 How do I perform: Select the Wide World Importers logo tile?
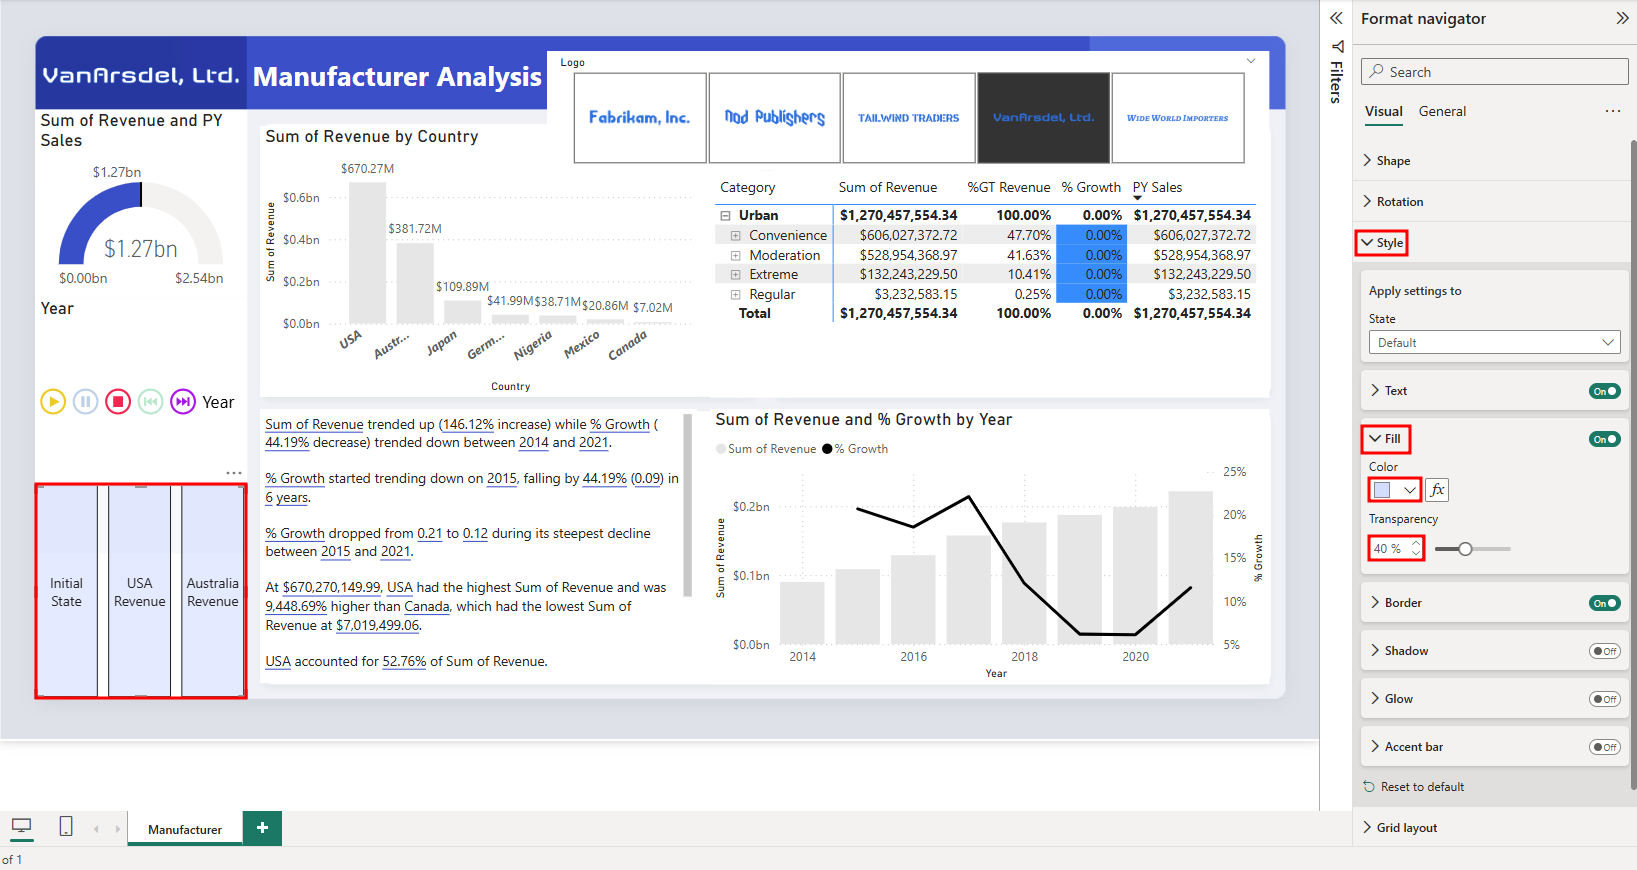coord(1178,118)
